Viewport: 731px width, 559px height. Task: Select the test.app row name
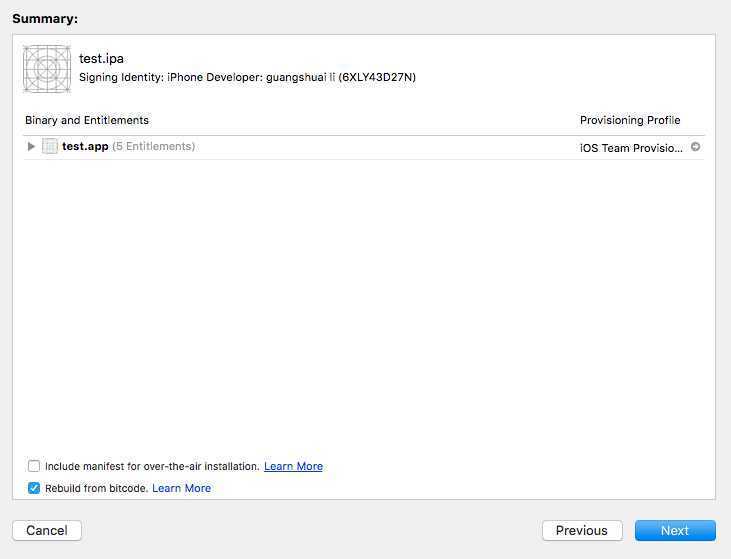click(85, 146)
